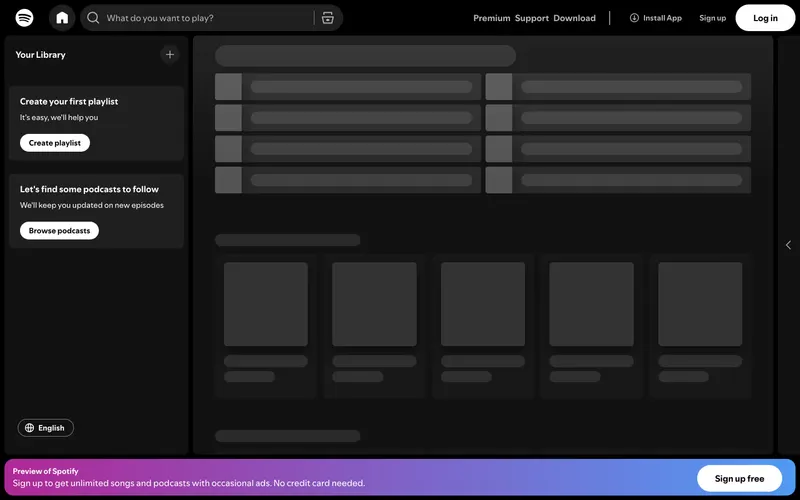Click the Sign up free button
This screenshot has width=800, height=500.
(739, 478)
